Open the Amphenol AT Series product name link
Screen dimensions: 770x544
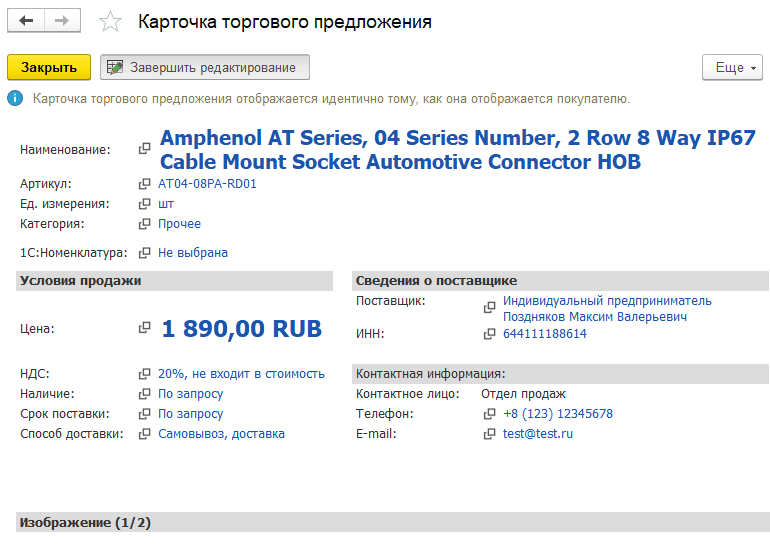coord(457,149)
